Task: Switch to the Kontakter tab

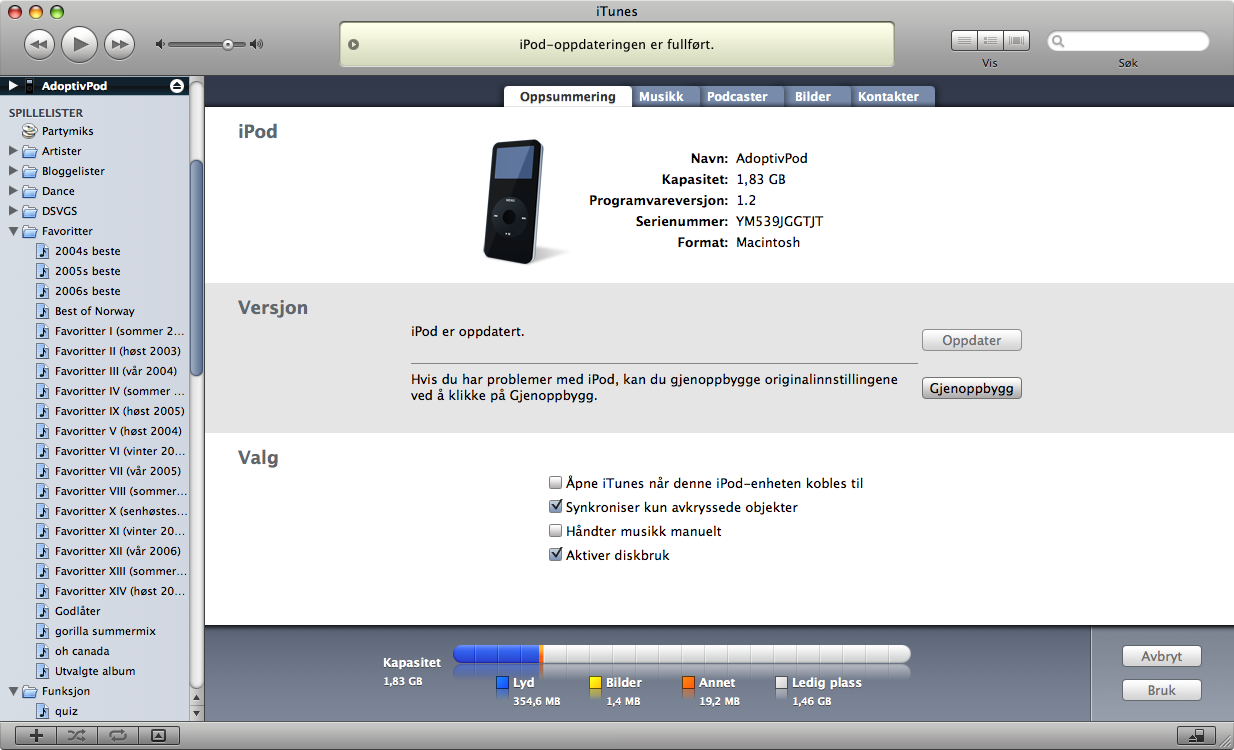Action: pos(888,96)
